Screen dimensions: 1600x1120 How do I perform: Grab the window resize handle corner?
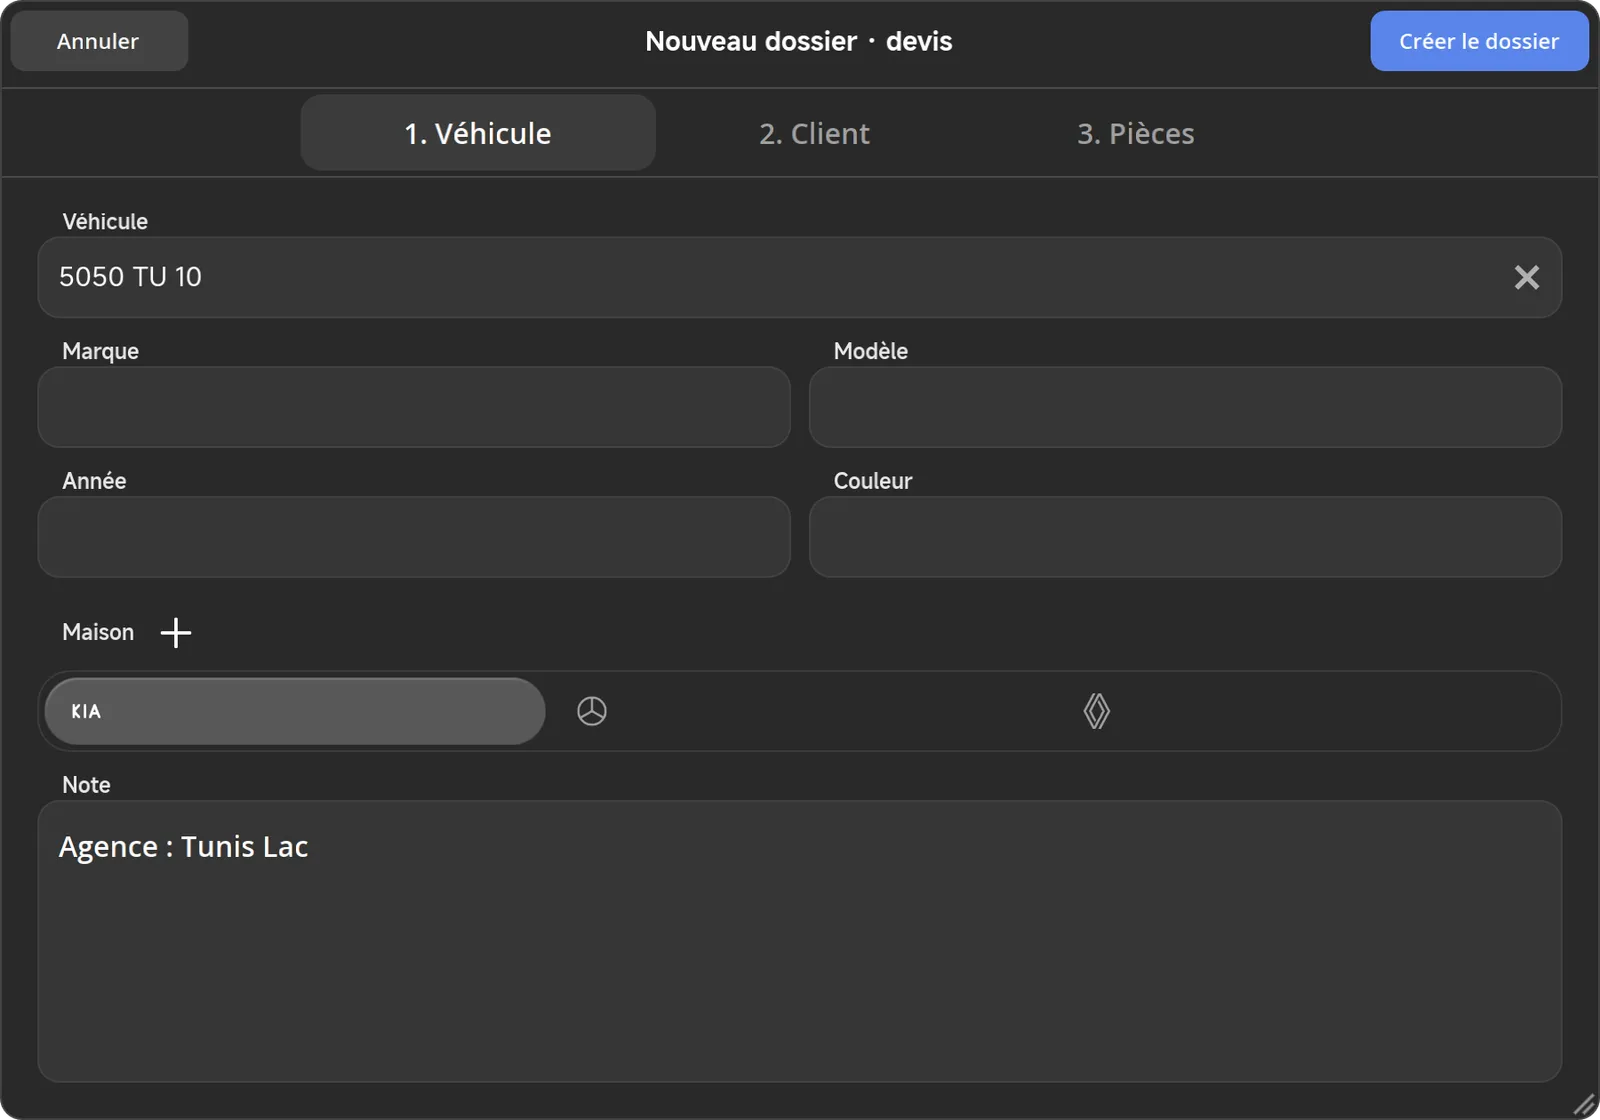[1585, 1105]
